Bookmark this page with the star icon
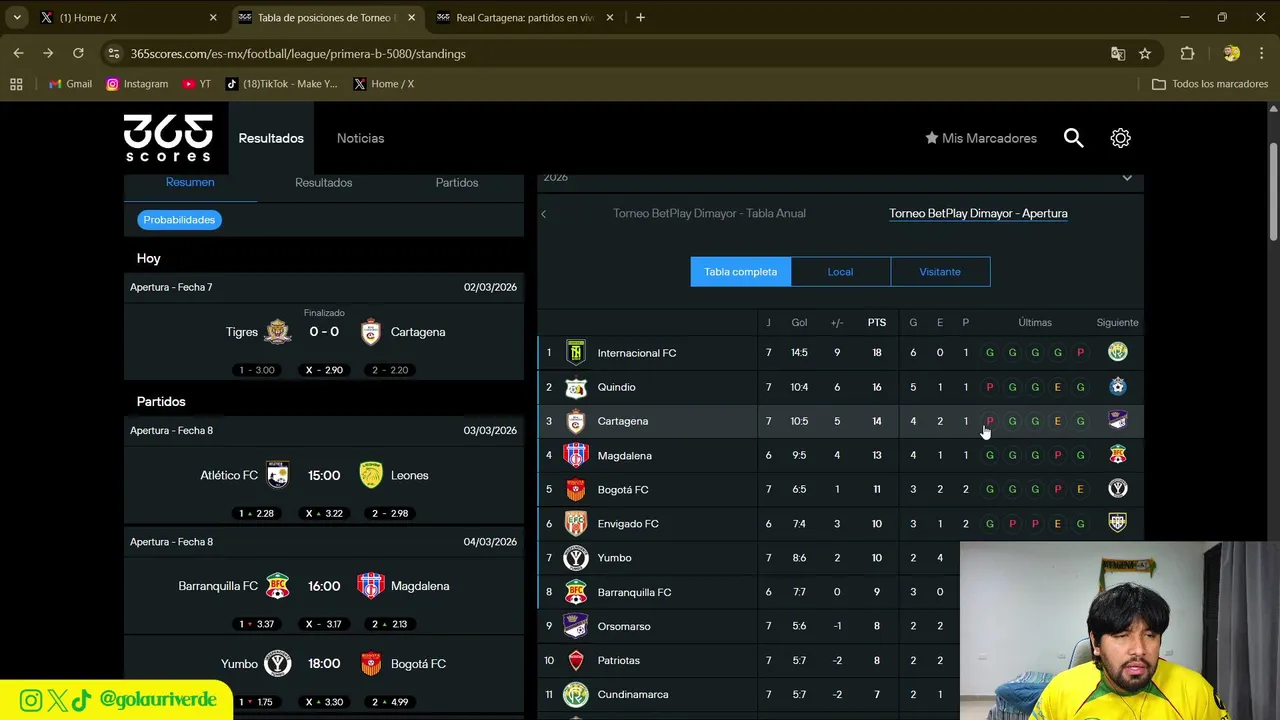The image size is (1280, 720). (1145, 53)
